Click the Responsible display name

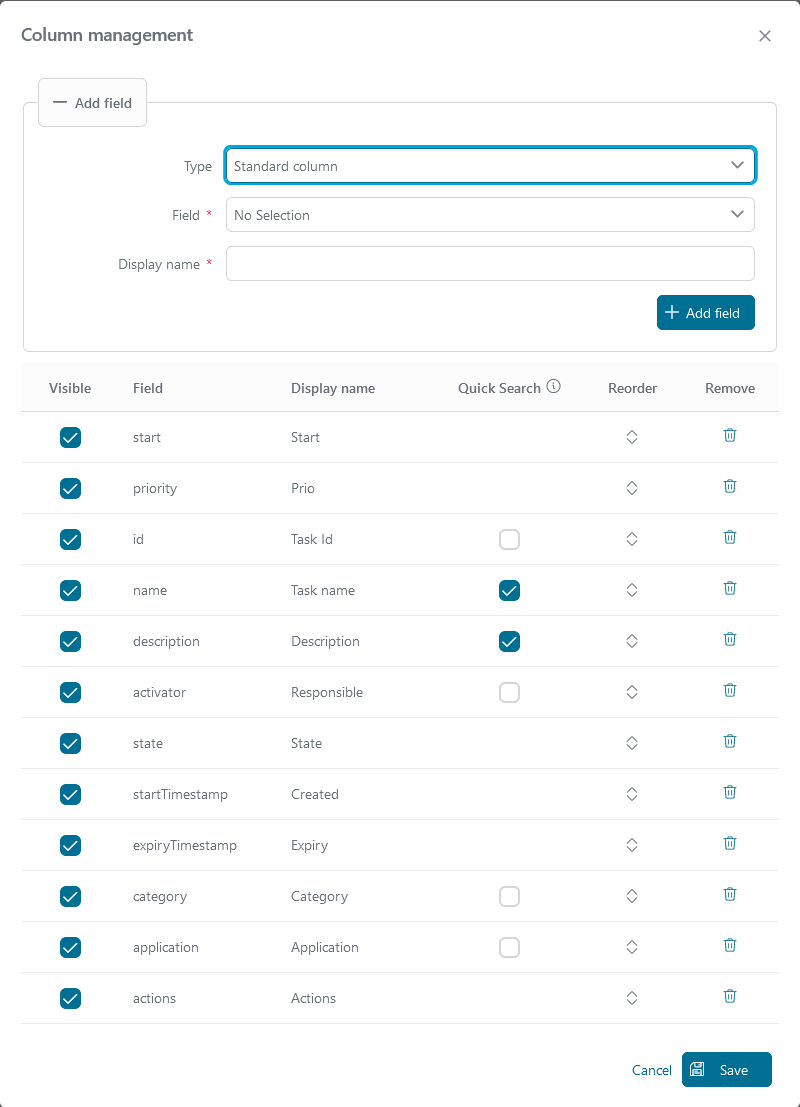click(327, 693)
